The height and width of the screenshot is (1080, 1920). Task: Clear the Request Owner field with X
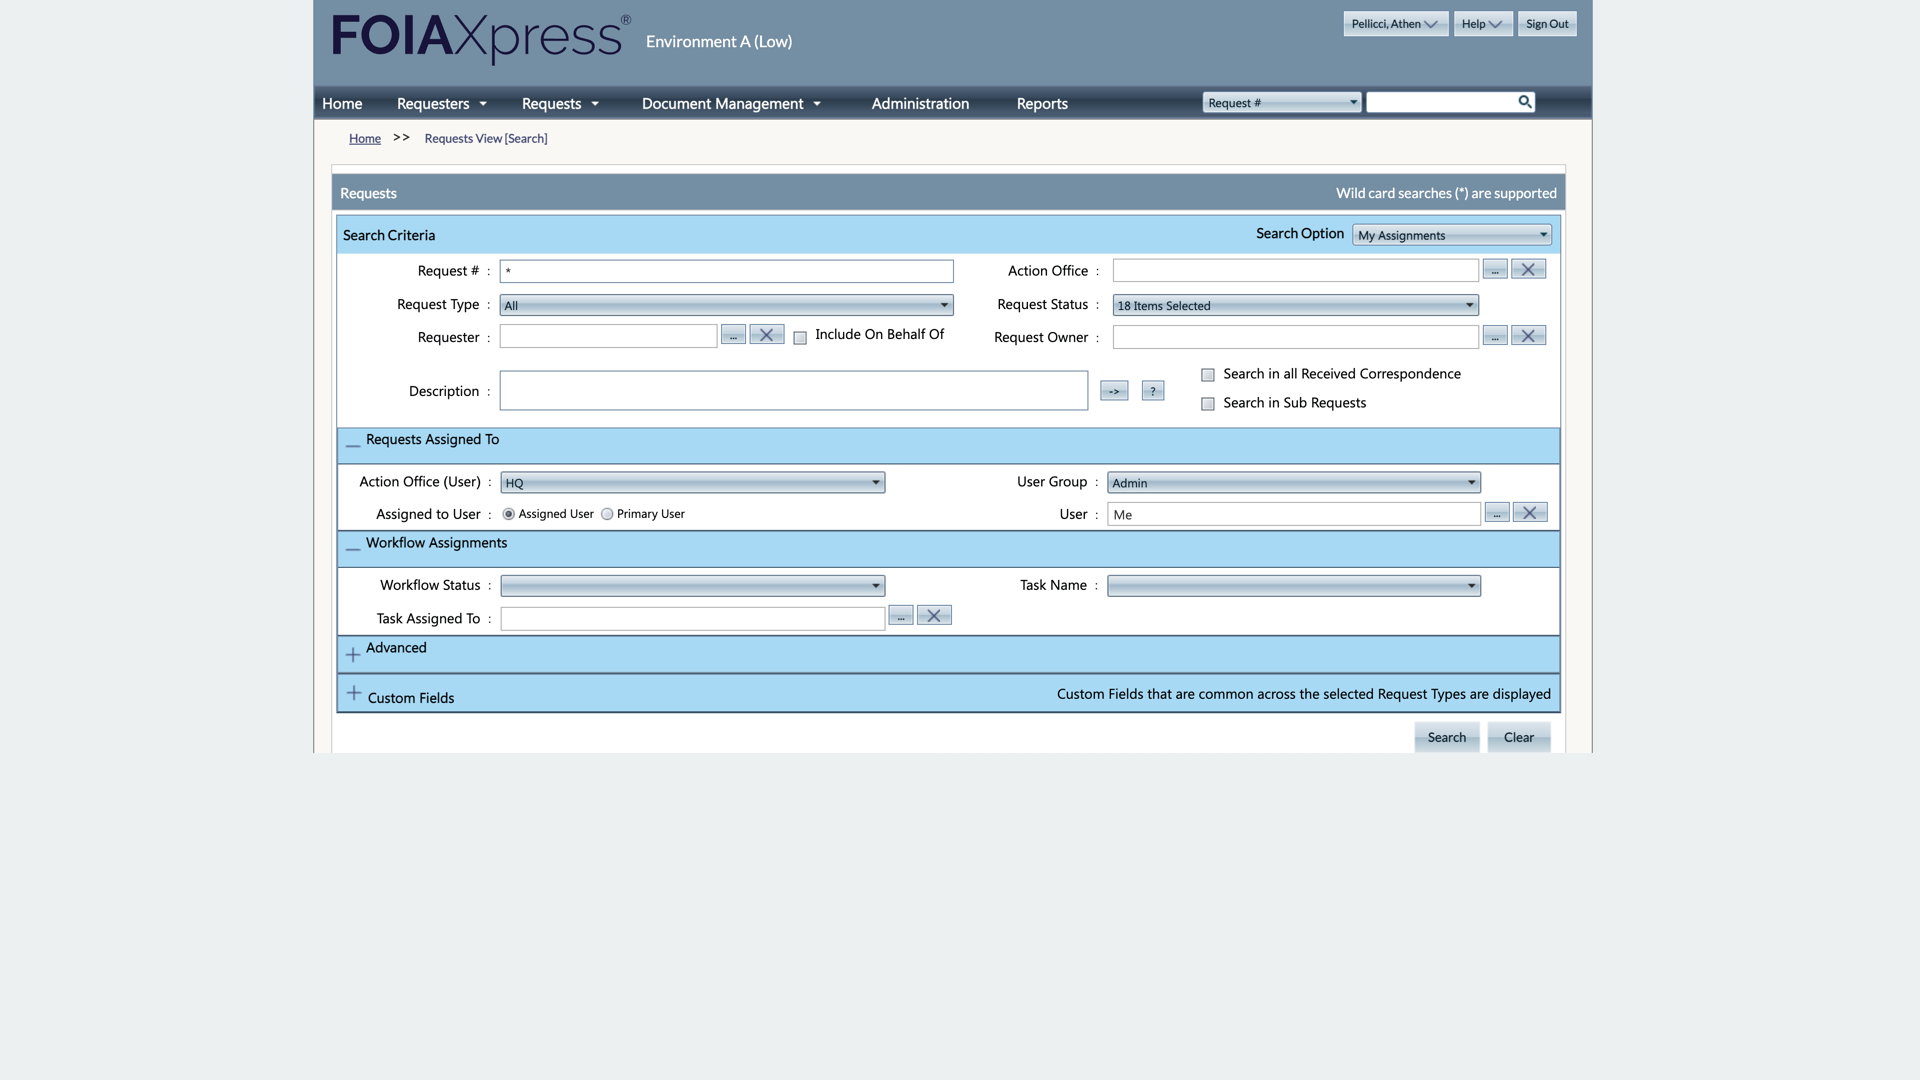(1528, 336)
